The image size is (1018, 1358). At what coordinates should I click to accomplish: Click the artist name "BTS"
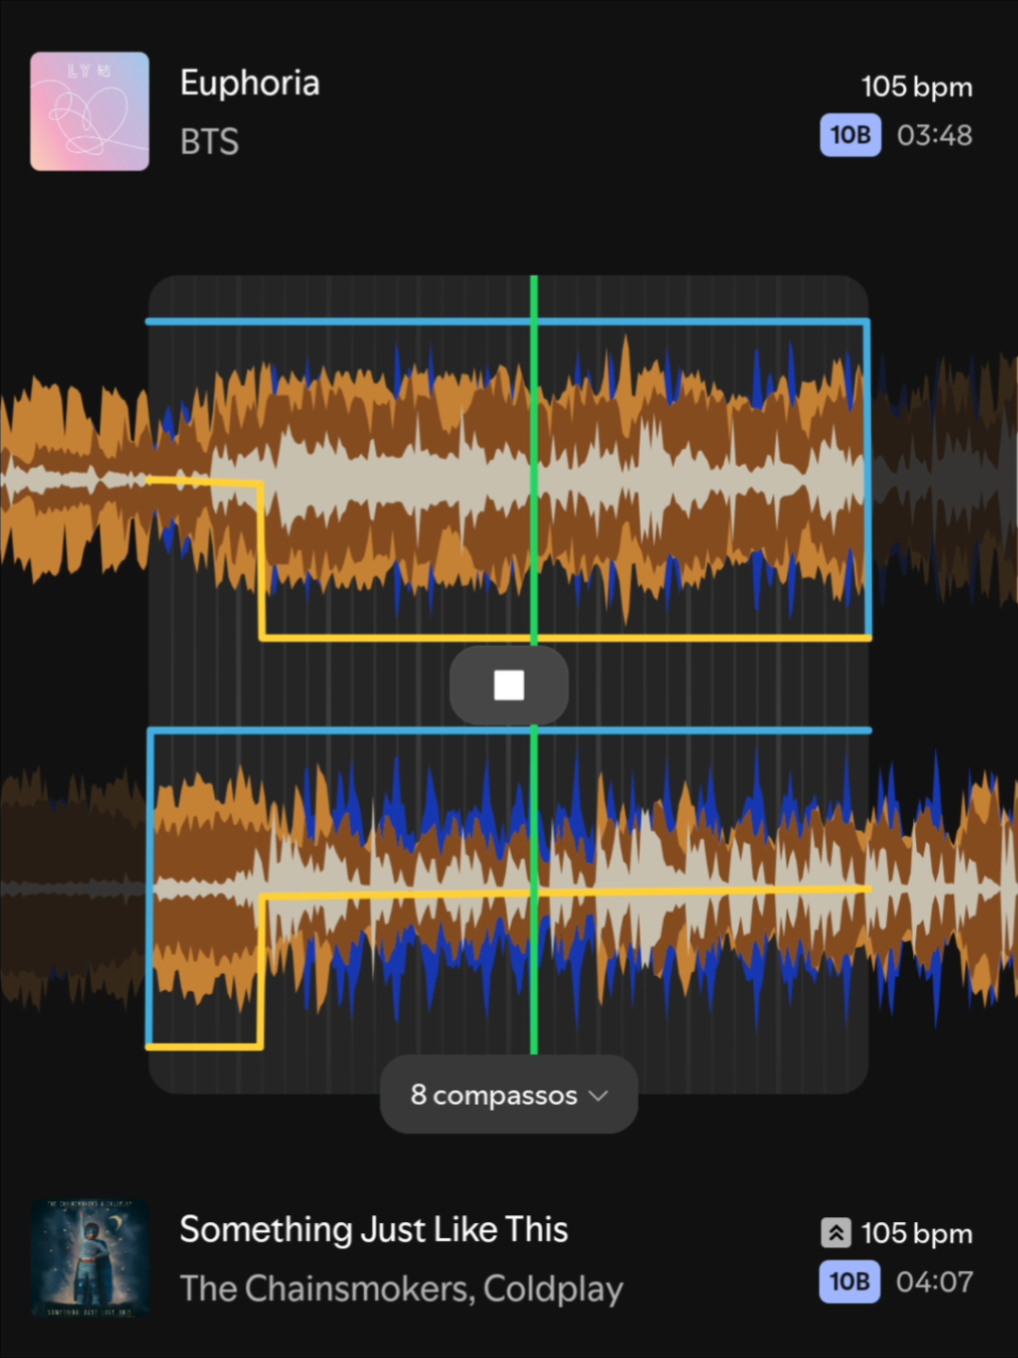pyautogui.click(x=209, y=142)
